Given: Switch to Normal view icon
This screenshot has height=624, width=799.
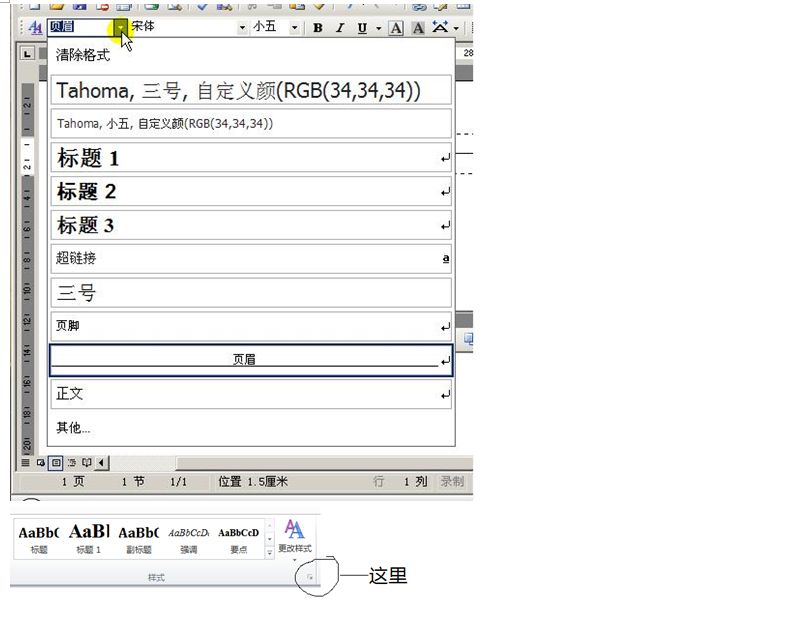Looking at the screenshot, I should coord(25,463).
